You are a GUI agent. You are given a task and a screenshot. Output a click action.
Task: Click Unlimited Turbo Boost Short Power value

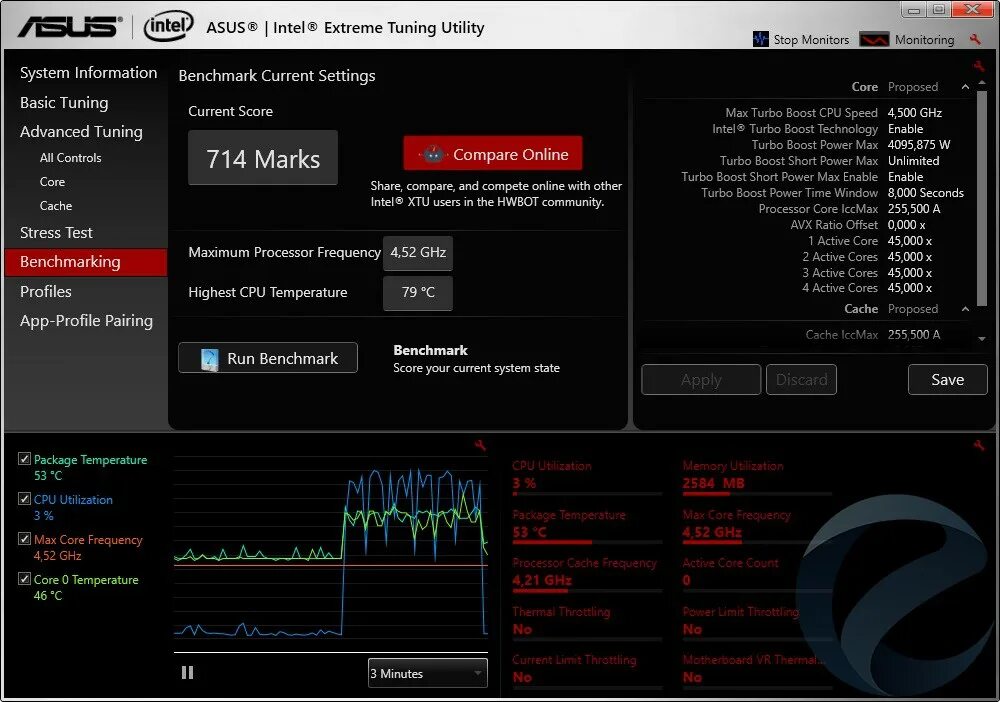[x=913, y=161]
